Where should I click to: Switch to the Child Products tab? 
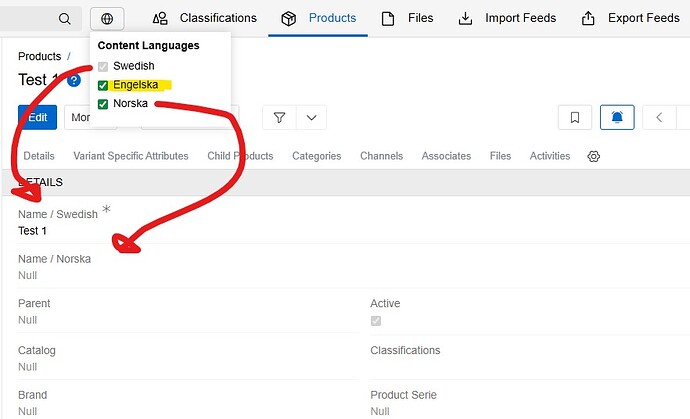coord(240,156)
